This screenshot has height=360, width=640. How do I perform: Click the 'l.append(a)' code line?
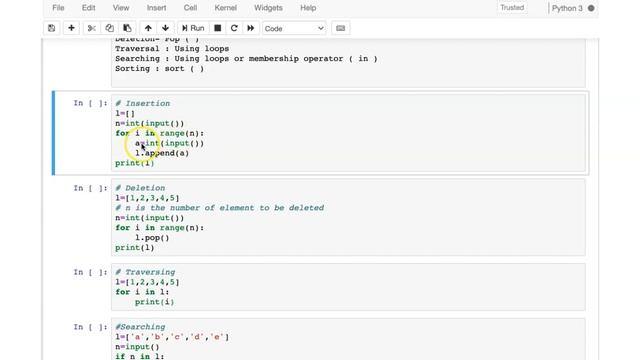pos(162,153)
